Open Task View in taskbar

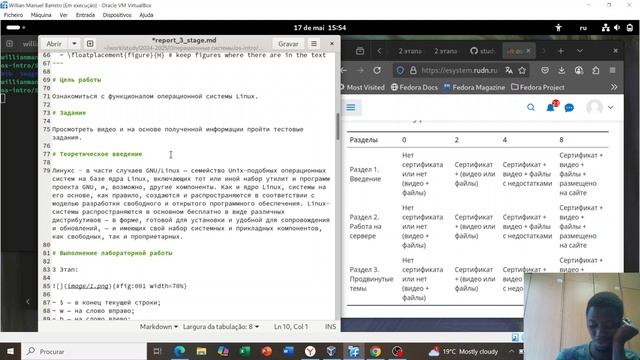click(158, 351)
